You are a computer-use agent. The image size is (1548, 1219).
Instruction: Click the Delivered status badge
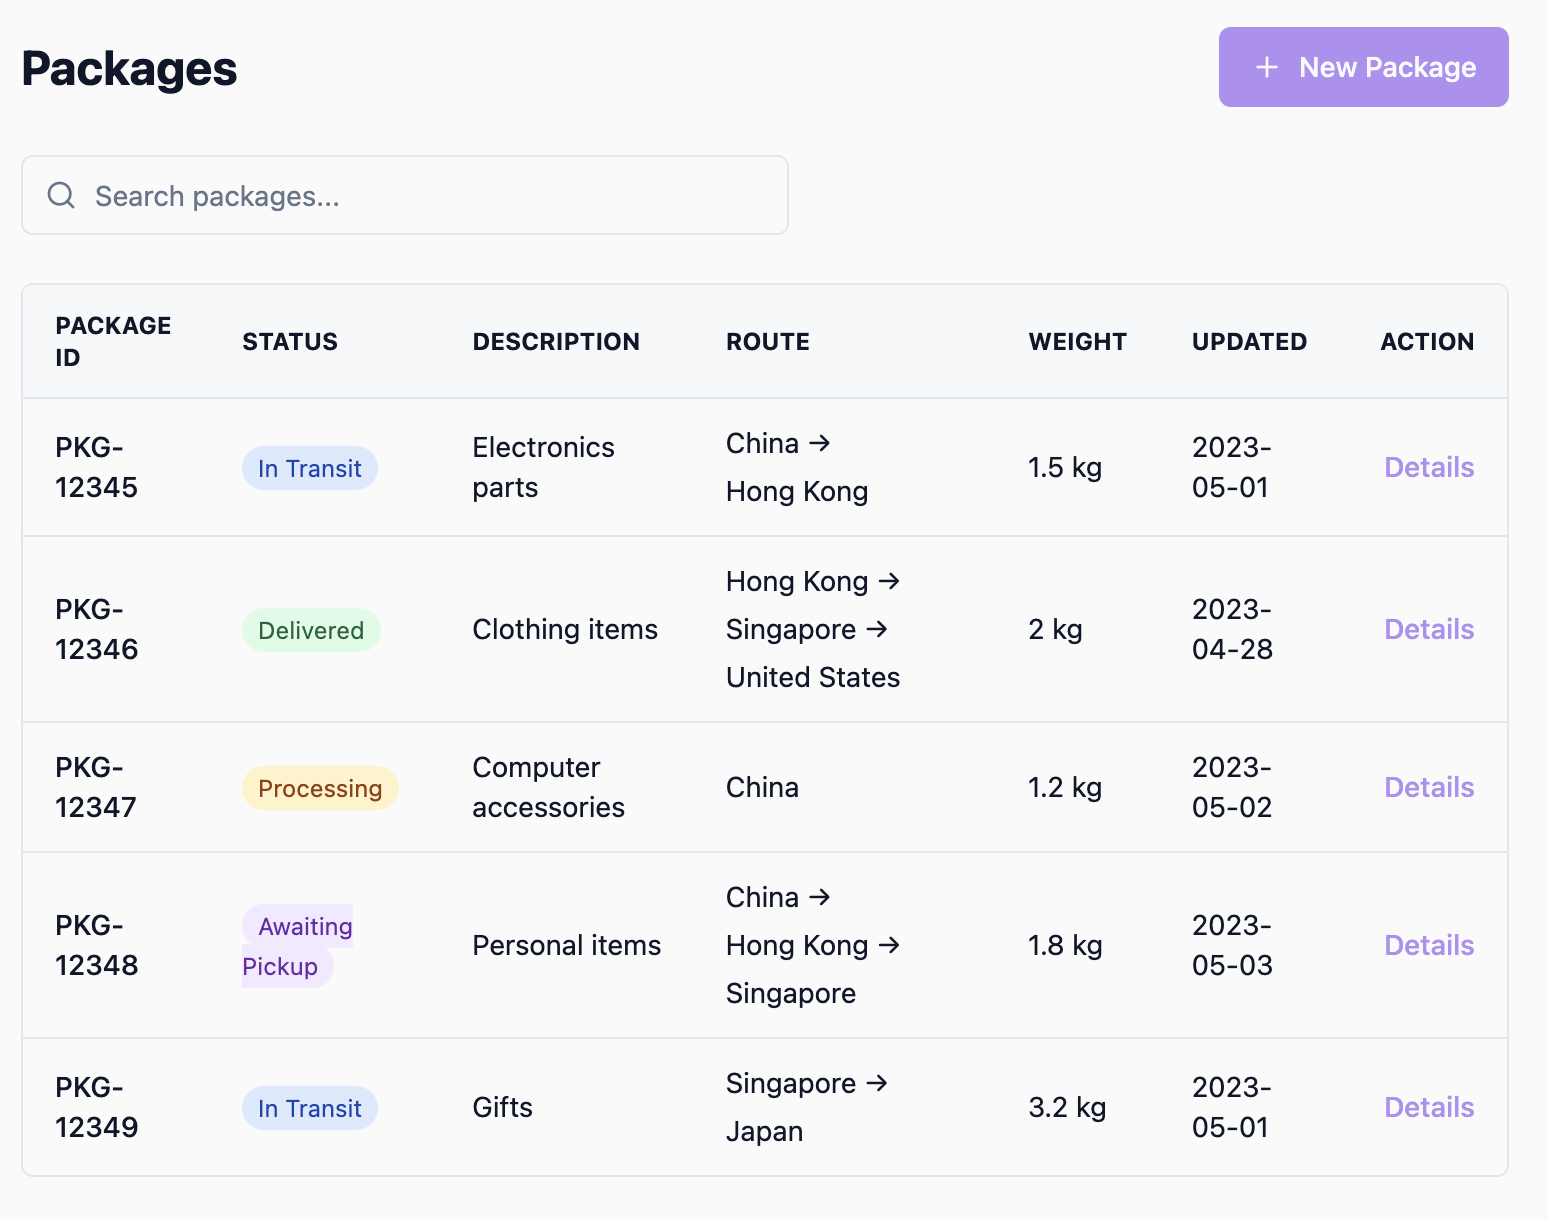click(x=311, y=630)
